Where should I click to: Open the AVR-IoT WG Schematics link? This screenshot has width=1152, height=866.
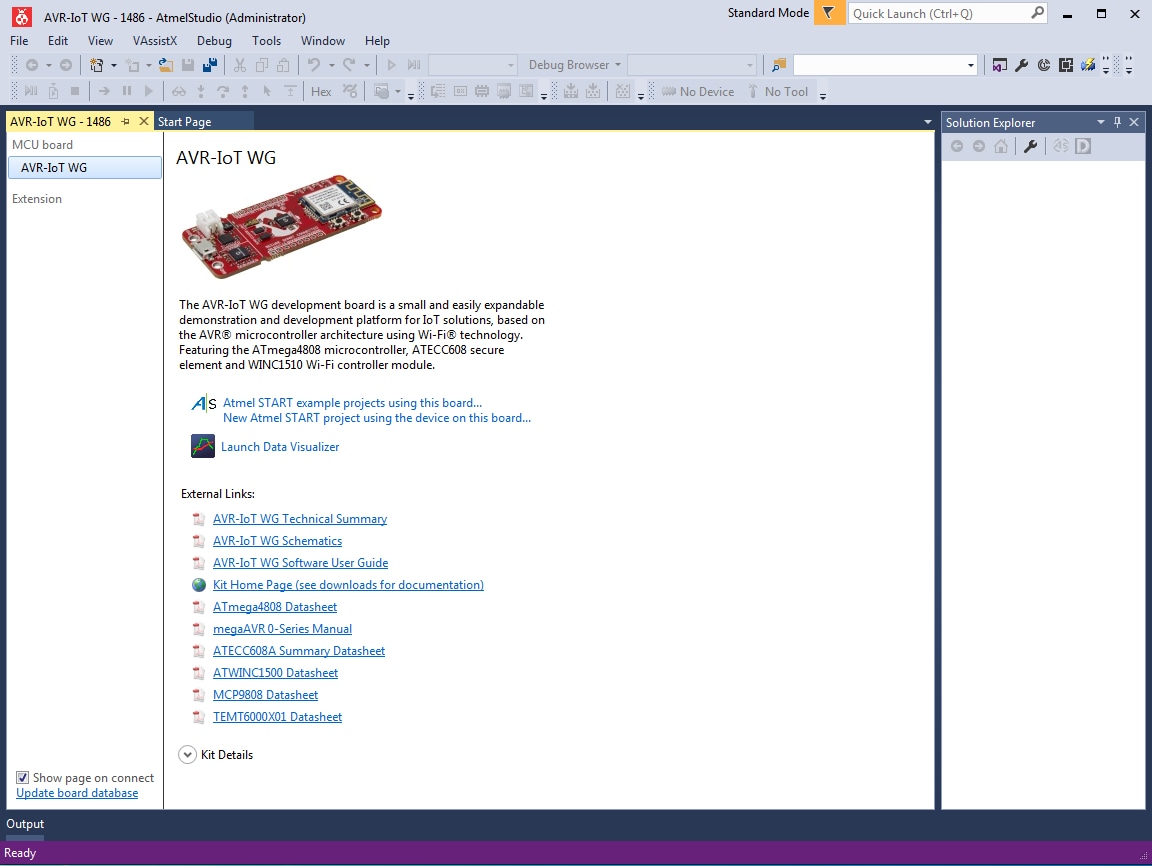click(278, 540)
